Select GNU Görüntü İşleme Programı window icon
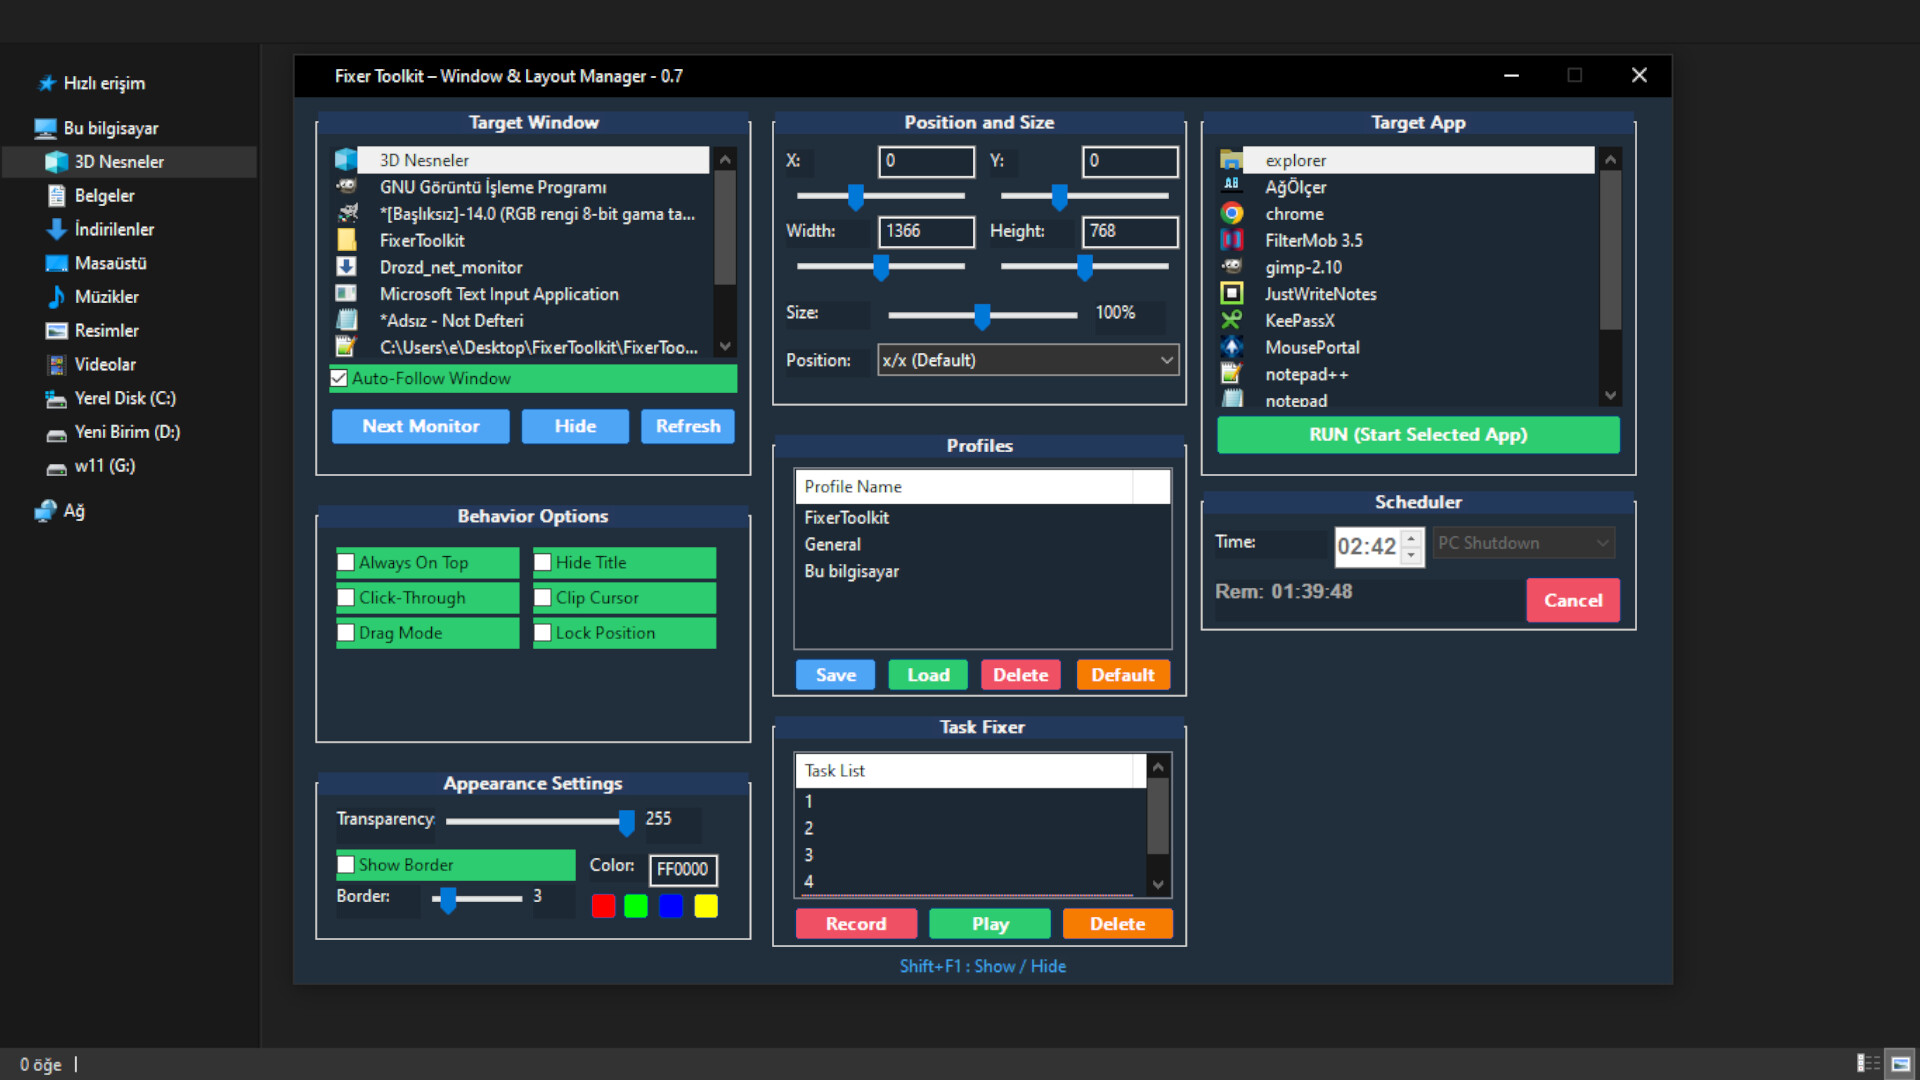Screen dimensions: 1920x1080 click(x=348, y=186)
